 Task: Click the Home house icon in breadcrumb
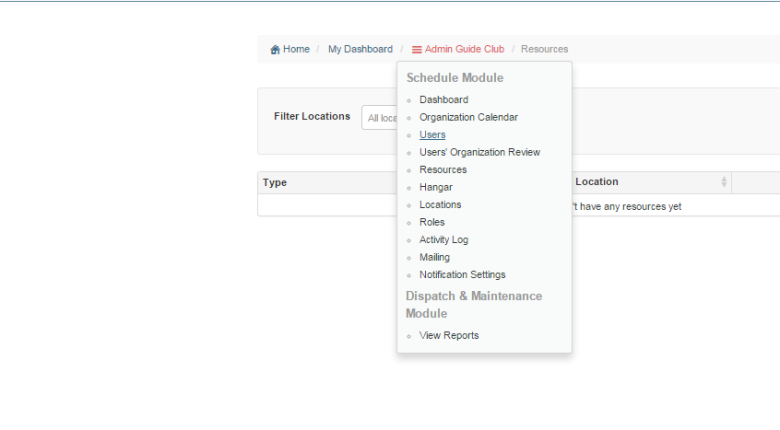click(275, 49)
